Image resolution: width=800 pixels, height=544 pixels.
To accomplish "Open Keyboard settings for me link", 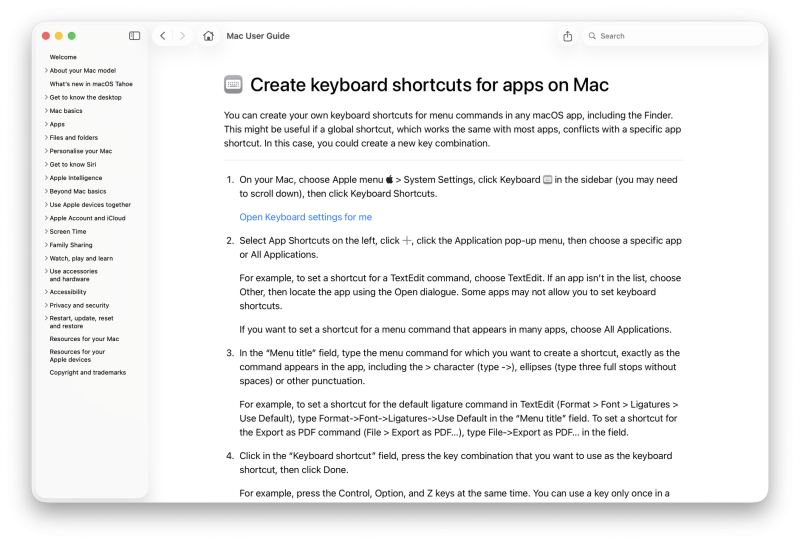I will [x=305, y=217].
